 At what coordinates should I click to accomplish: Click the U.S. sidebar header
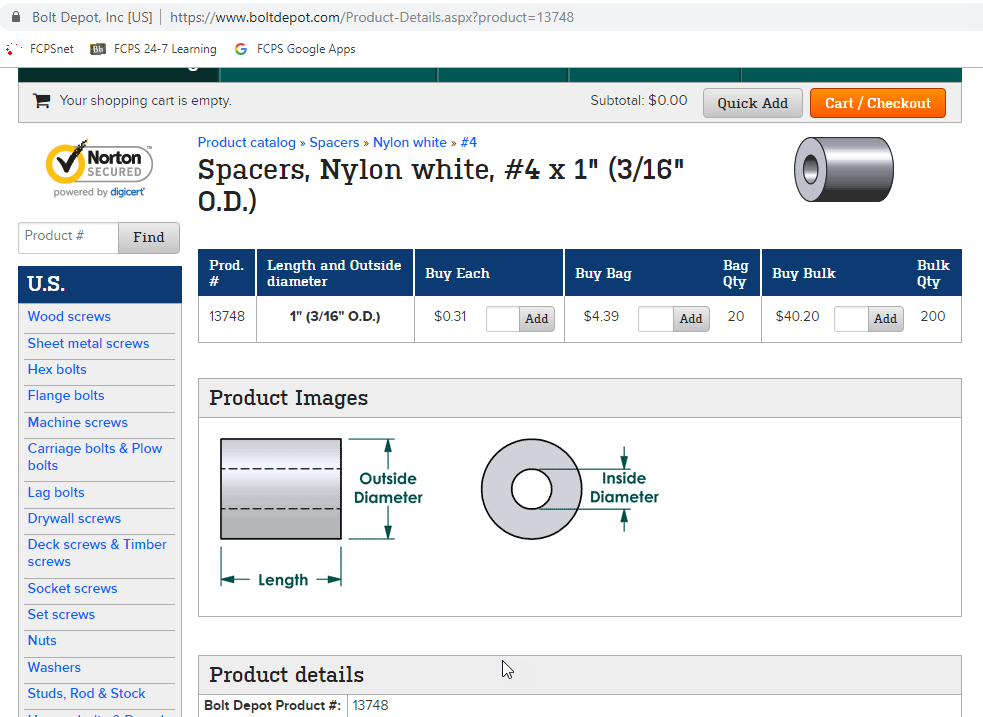[x=100, y=285]
